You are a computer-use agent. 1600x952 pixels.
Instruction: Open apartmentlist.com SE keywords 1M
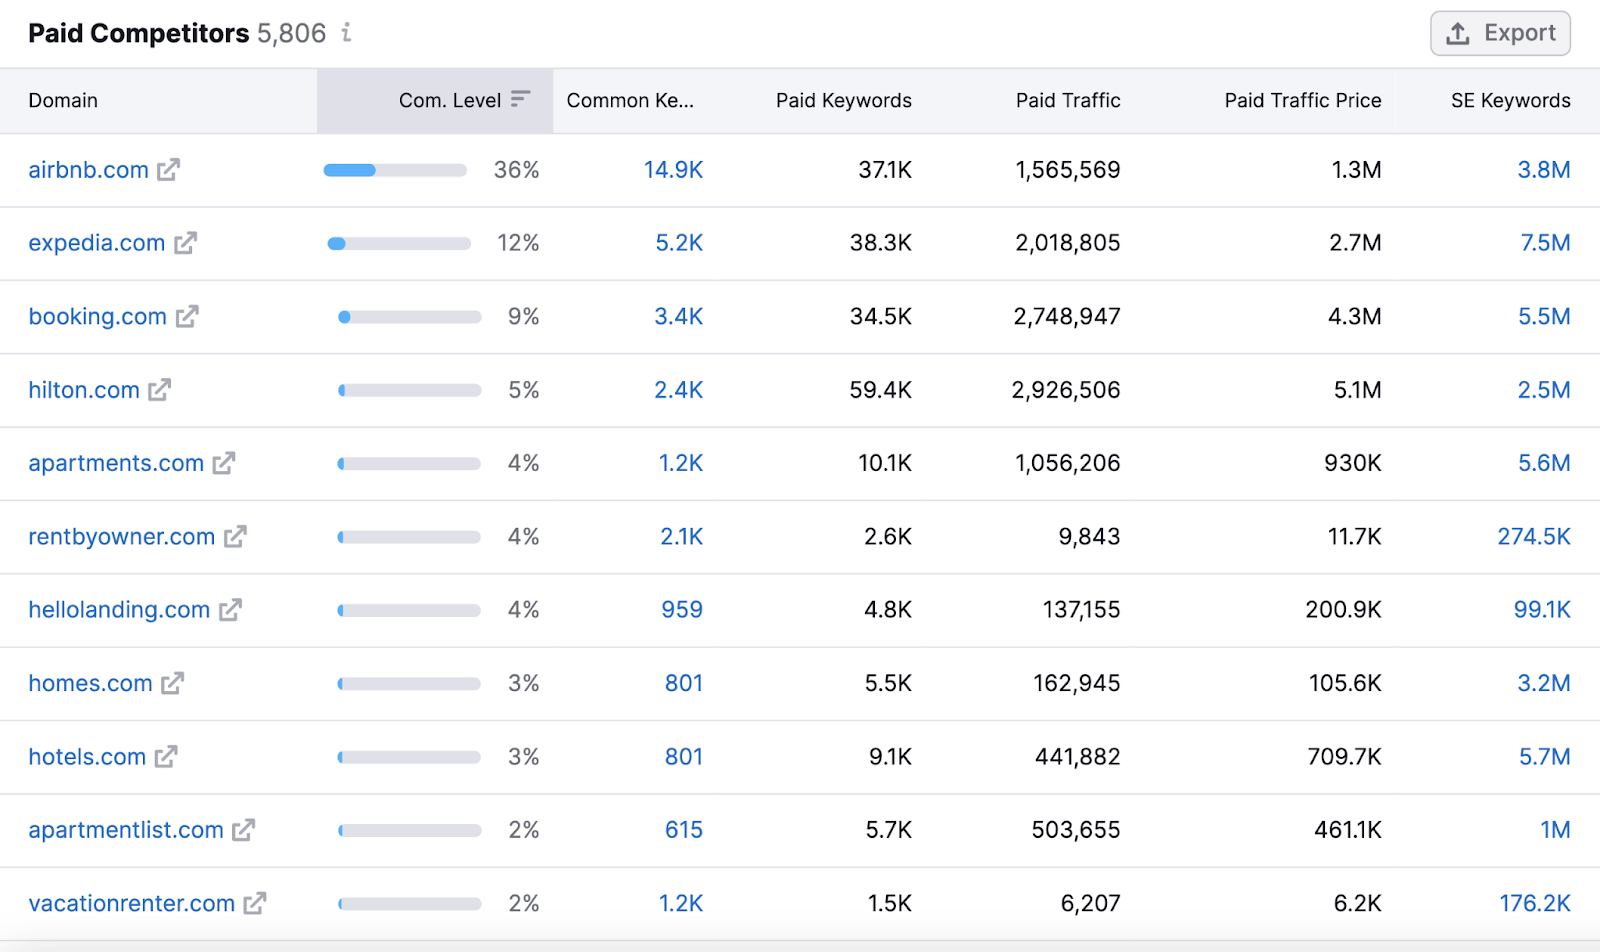1555,830
